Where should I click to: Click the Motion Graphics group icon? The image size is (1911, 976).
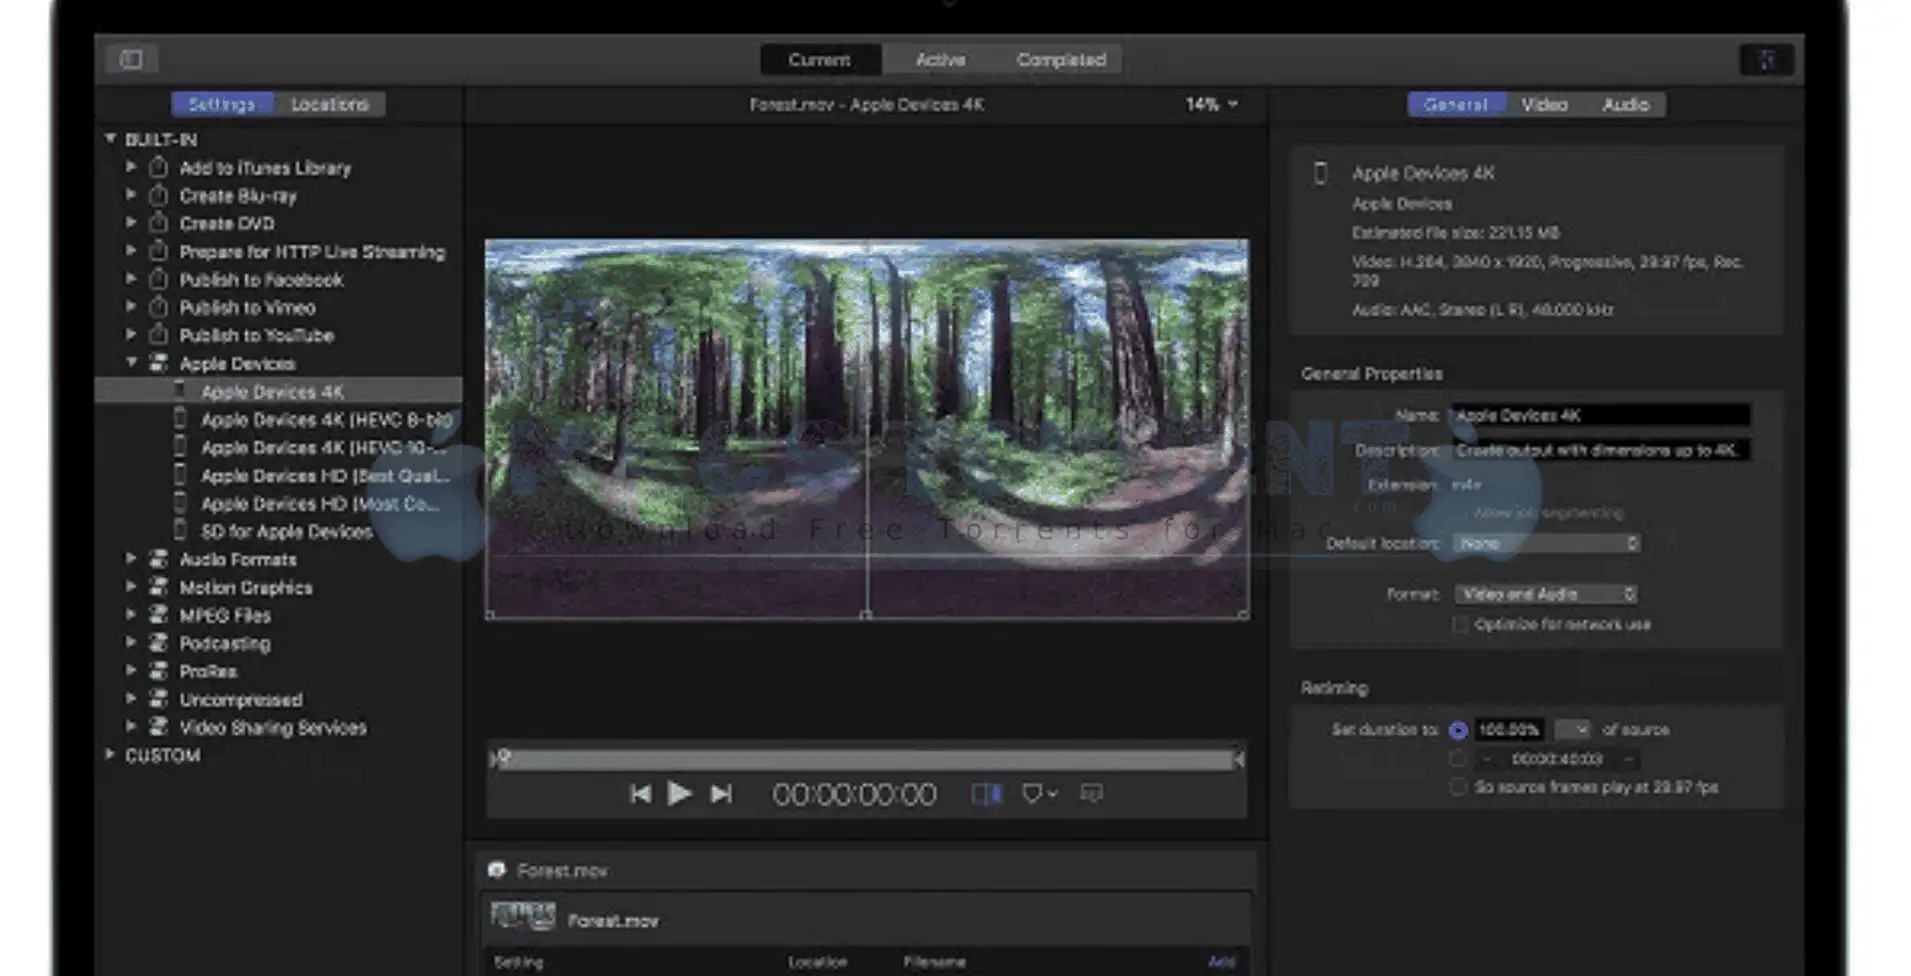[x=158, y=587]
